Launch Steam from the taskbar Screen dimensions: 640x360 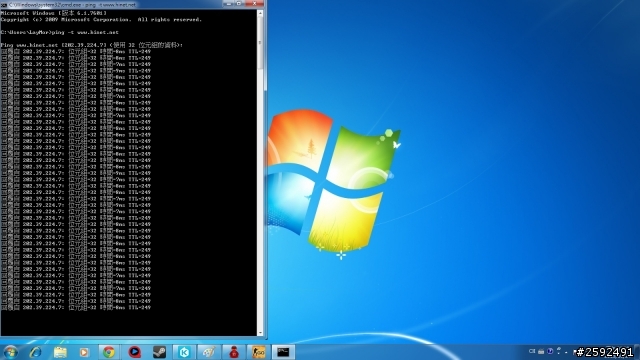(x=159, y=352)
